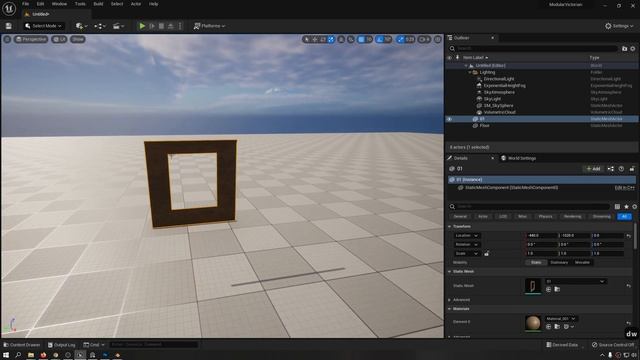Screen dimensions: 640x360
Task: Collapse the Transform section
Action: 450,226
